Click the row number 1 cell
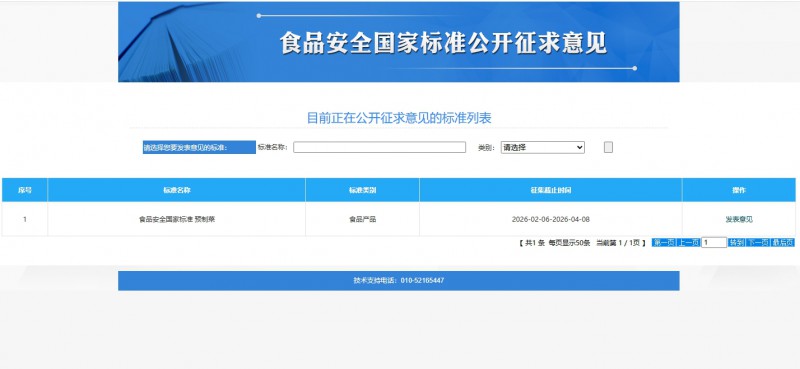 tap(24, 219)
